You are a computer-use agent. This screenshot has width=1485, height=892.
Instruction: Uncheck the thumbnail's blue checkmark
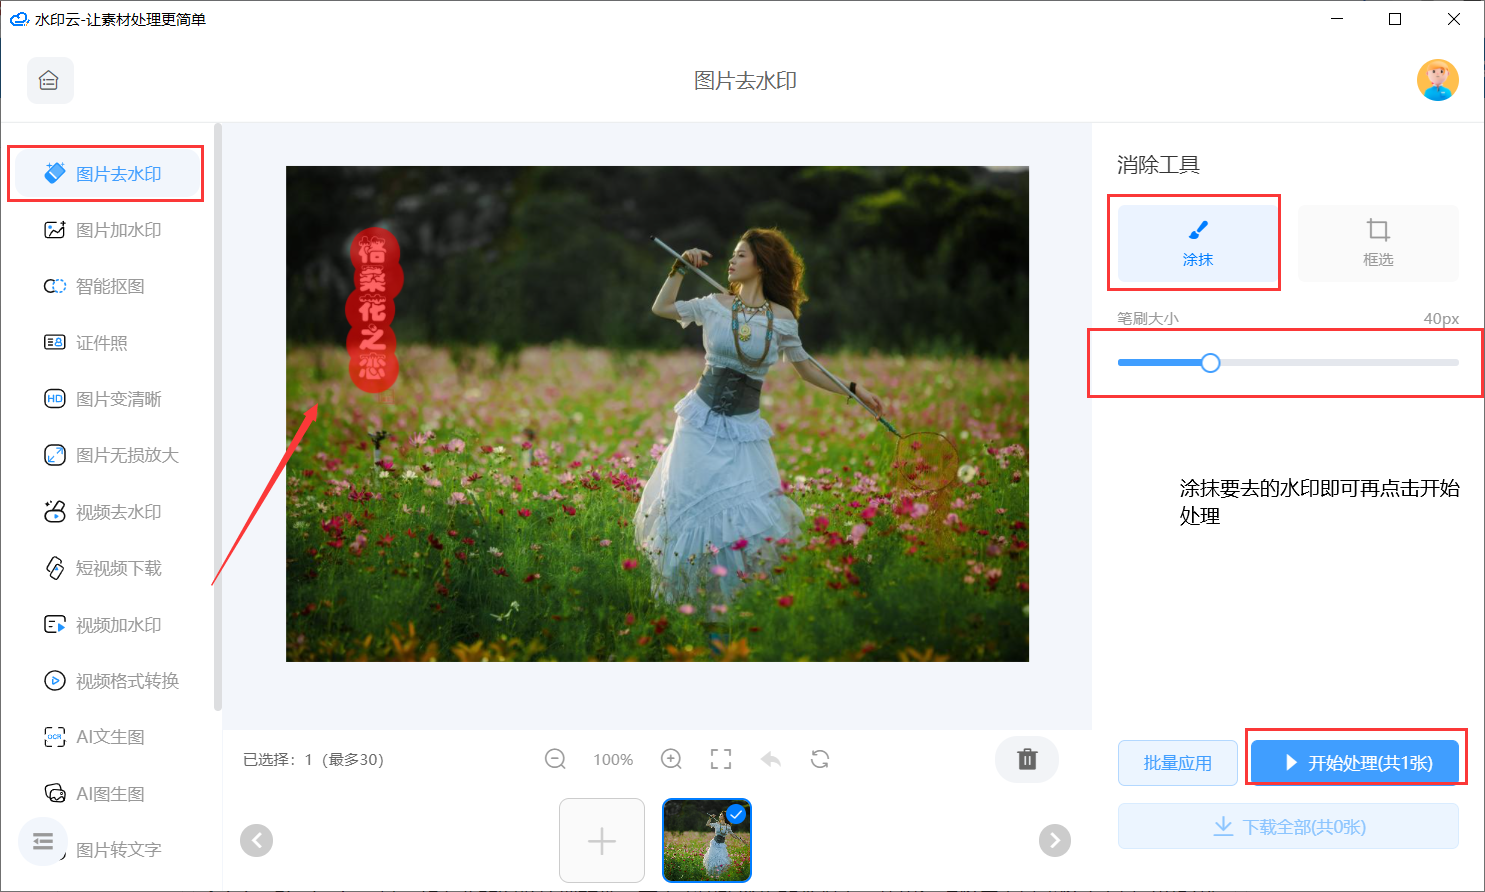736,814
